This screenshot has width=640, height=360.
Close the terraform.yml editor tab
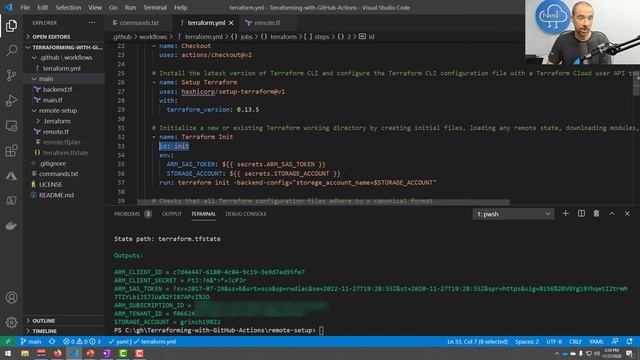[x=231, y=23]
